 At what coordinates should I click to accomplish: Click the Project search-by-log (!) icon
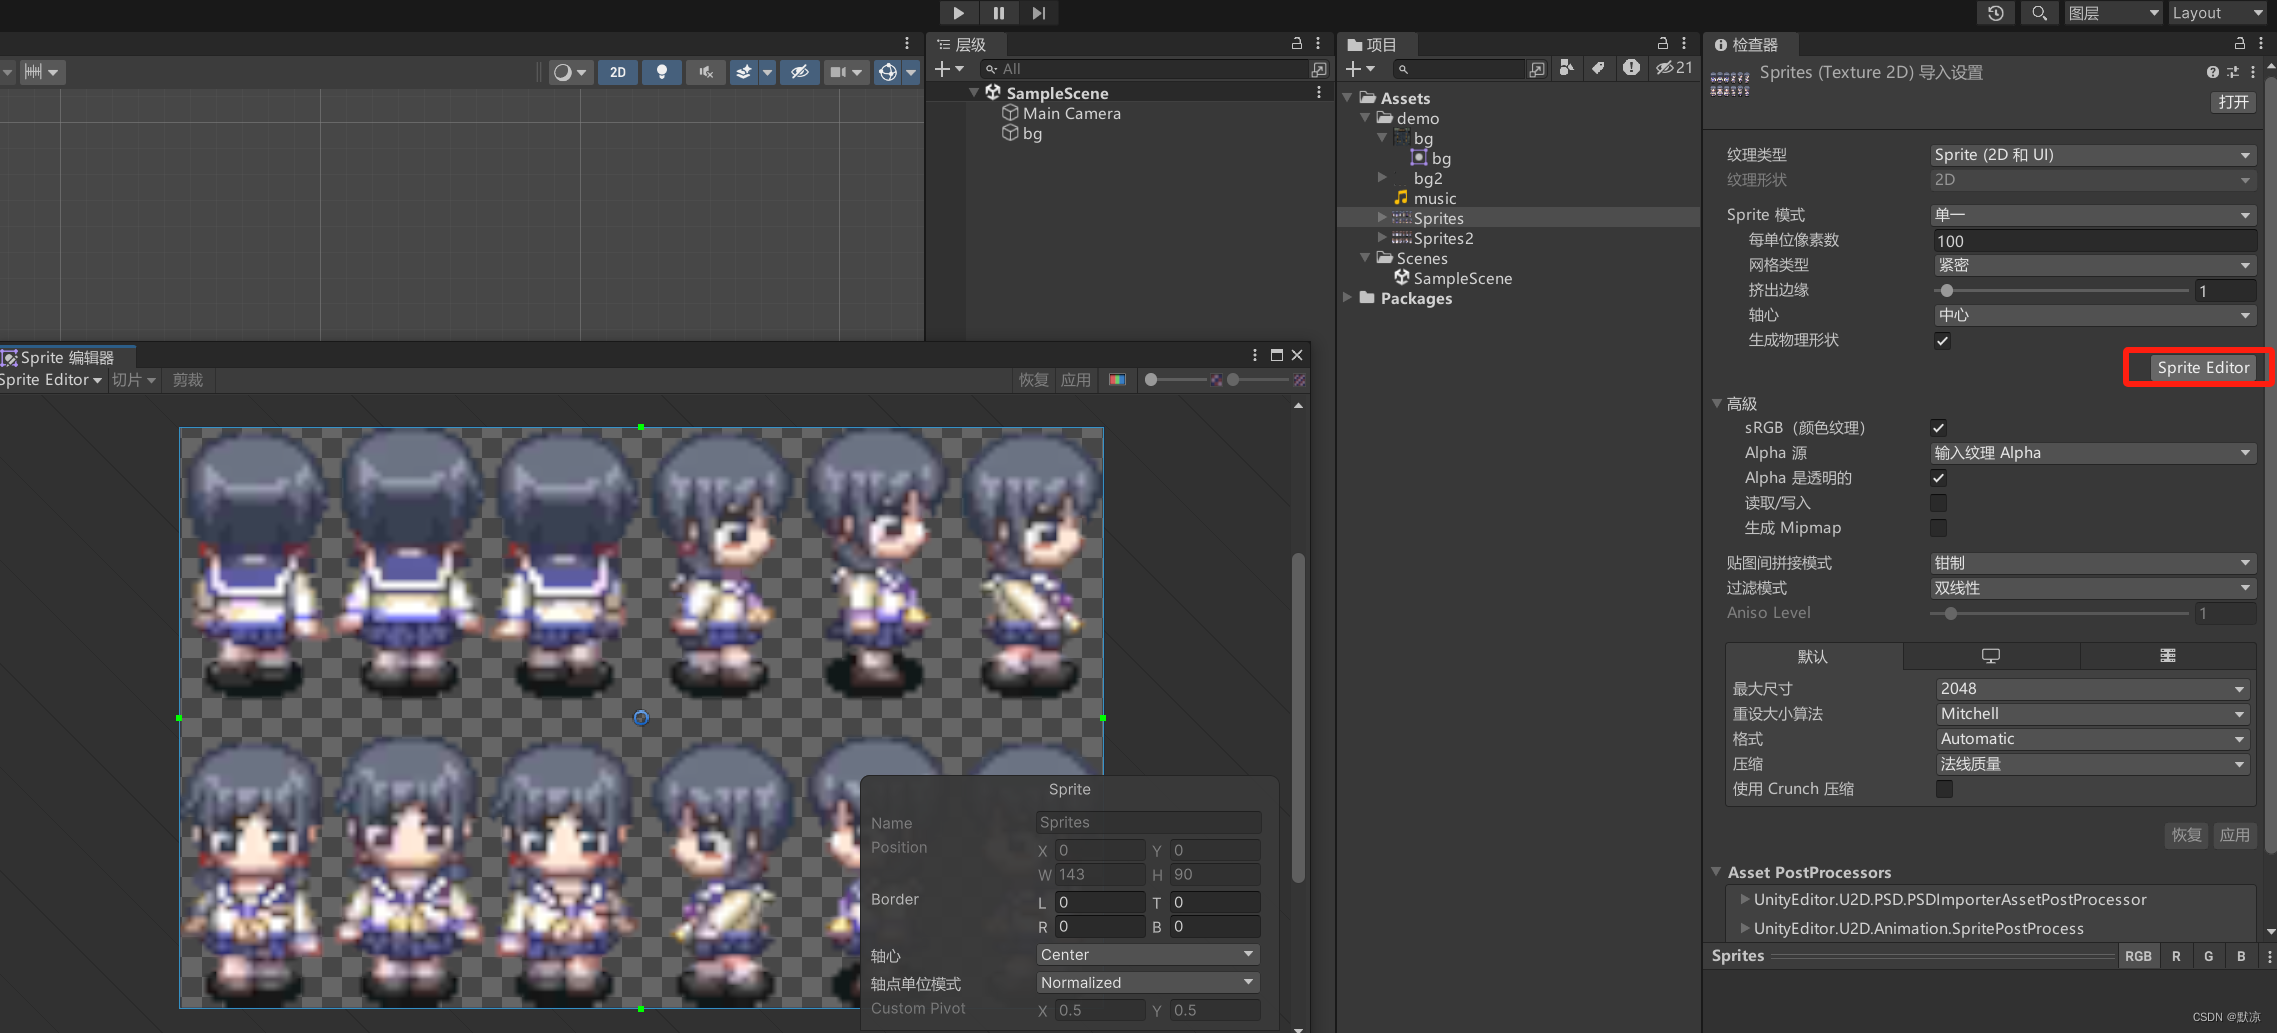1631,68
